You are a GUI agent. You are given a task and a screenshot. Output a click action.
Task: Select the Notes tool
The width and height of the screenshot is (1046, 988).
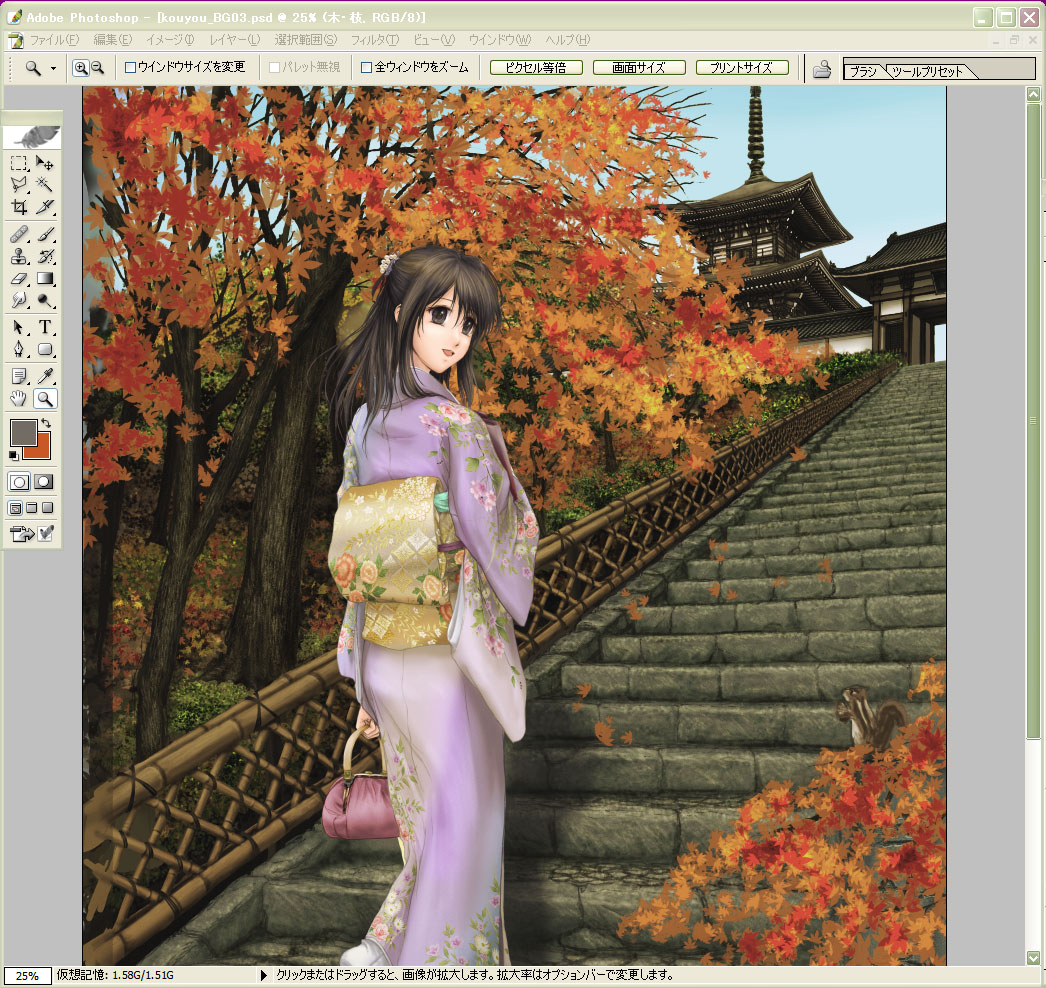(19, 376)
